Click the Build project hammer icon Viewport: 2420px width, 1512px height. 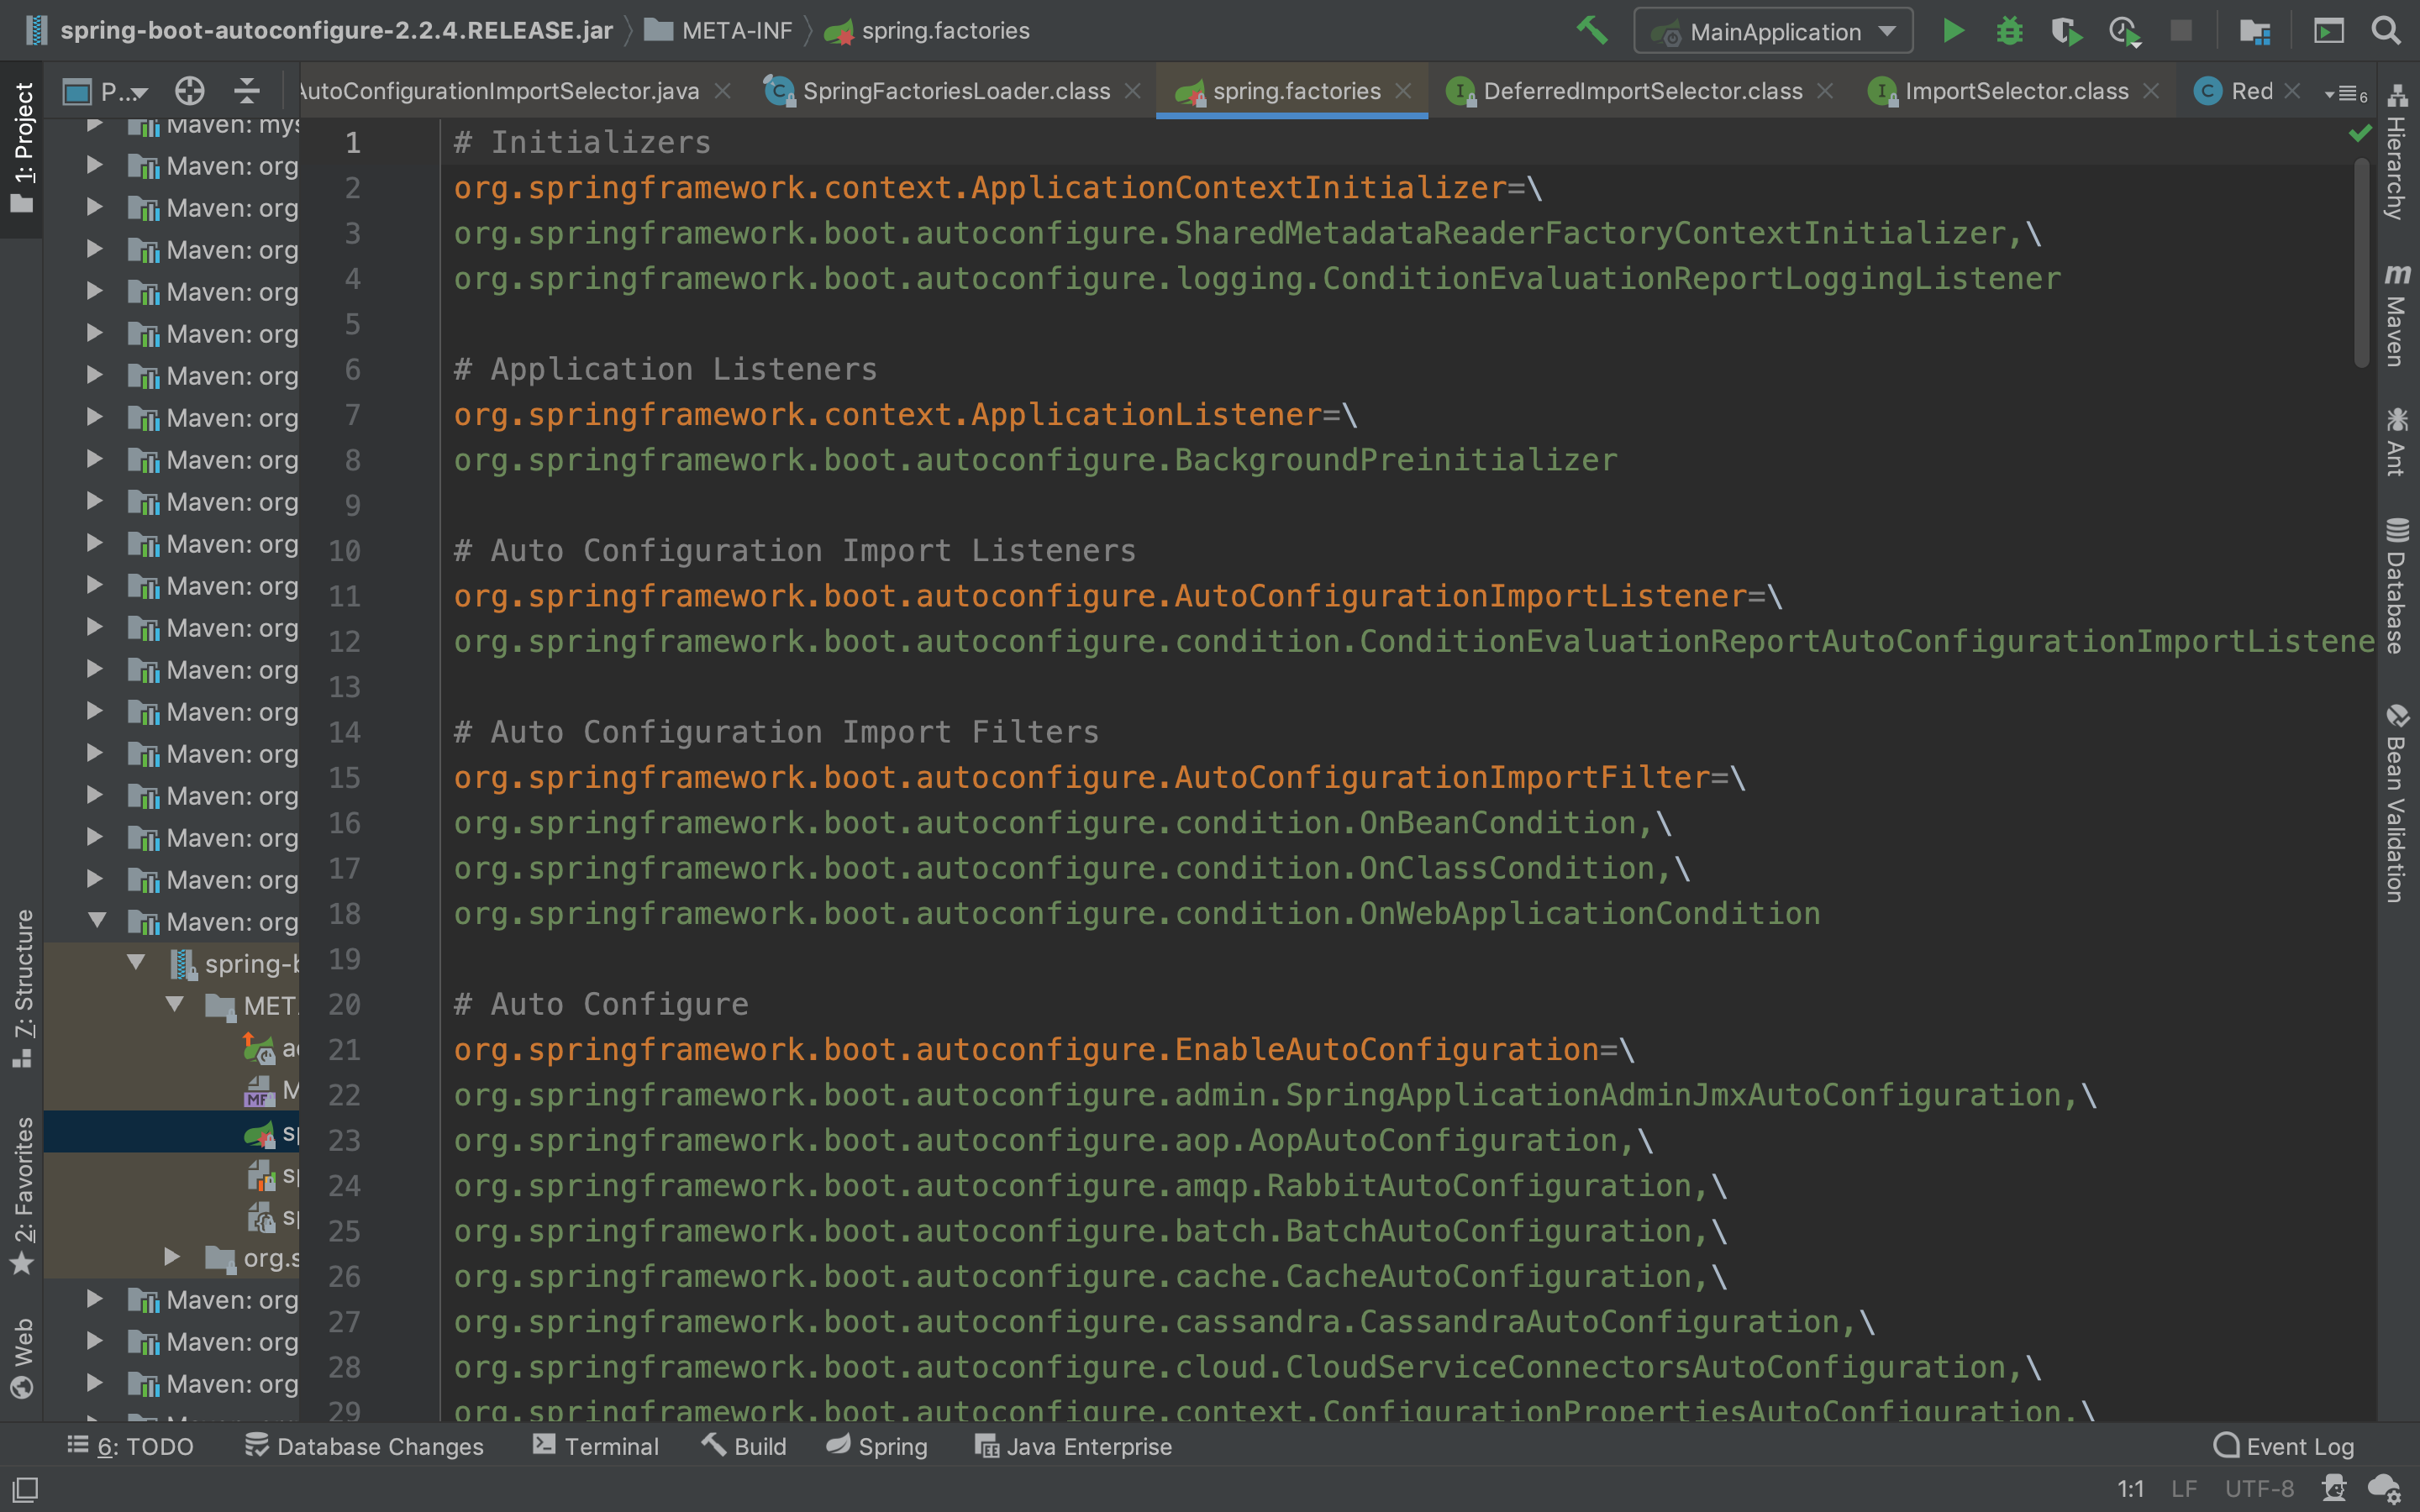point(1592,31)
